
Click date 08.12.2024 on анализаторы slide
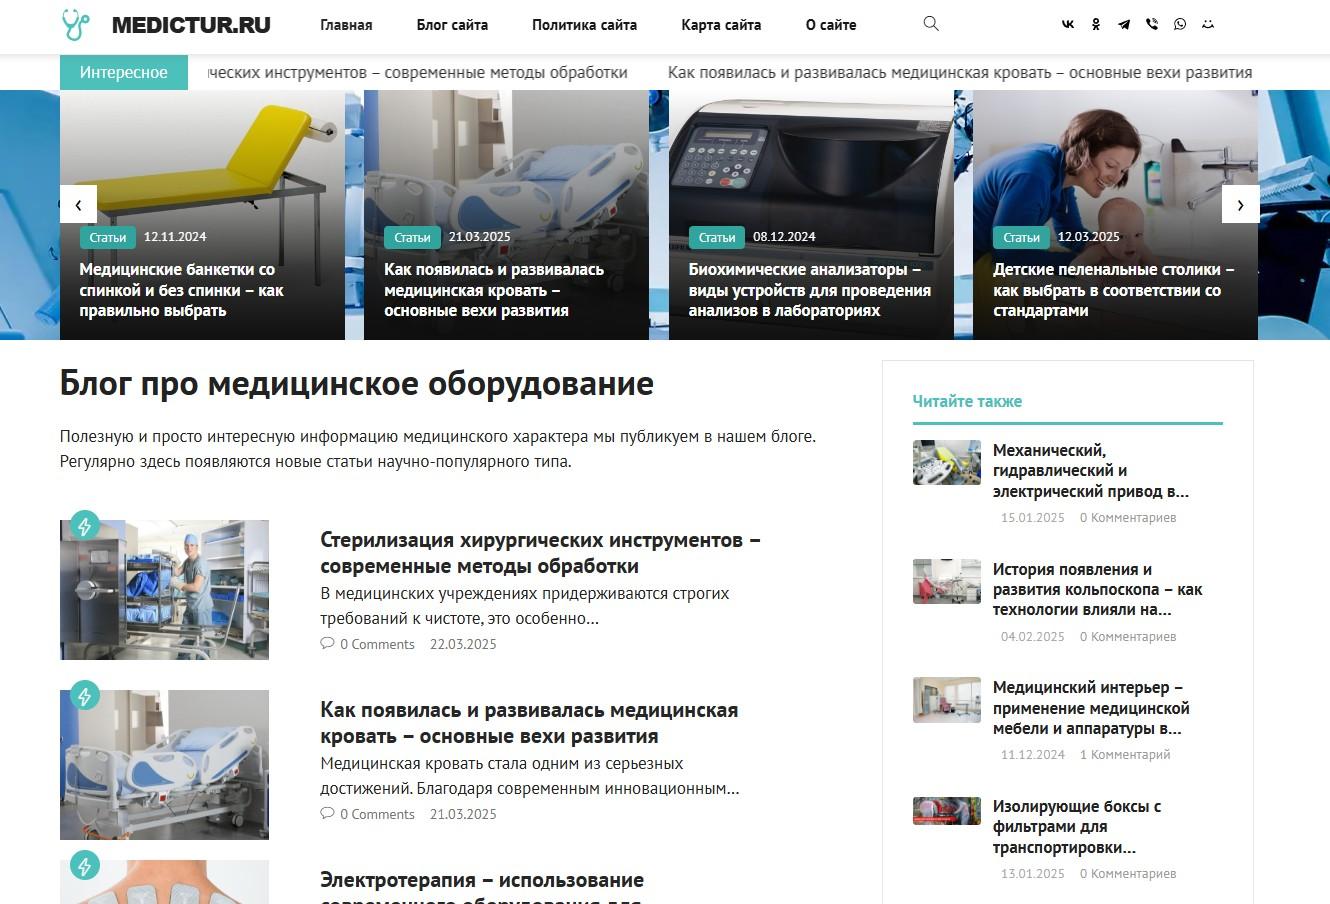784,237
